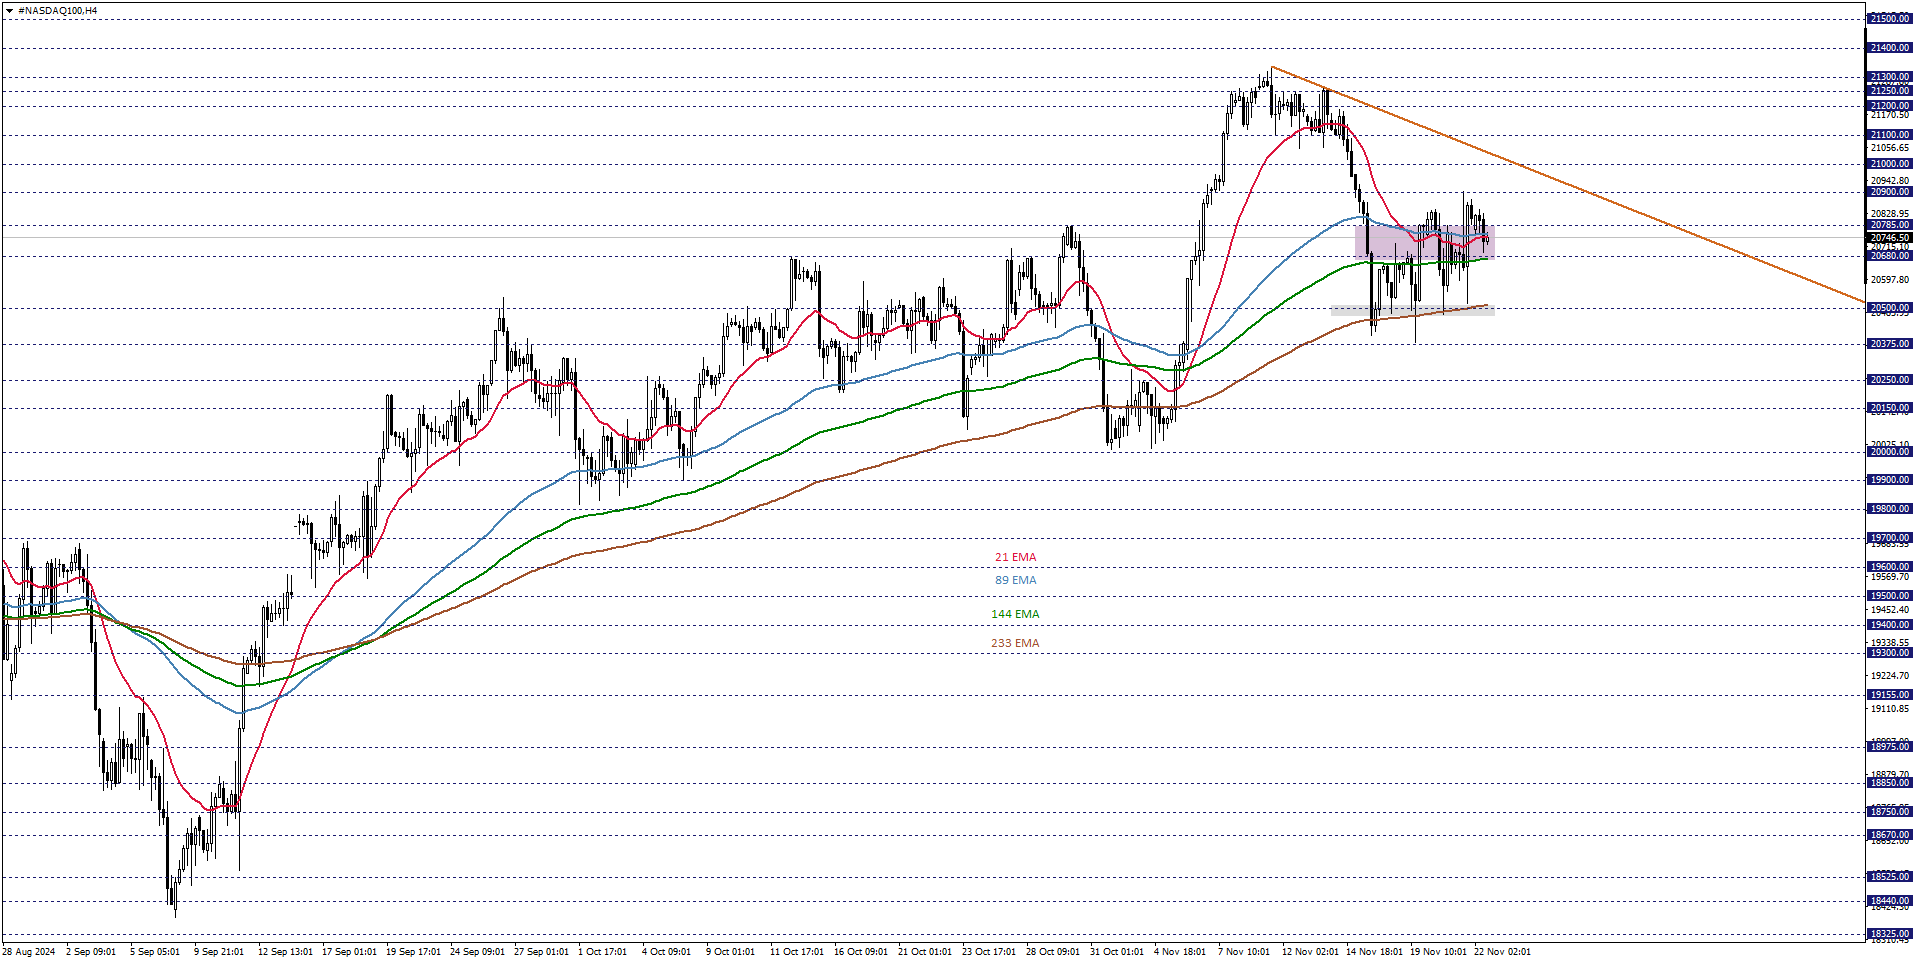Click the 19800.00 price level label
The width and height of the screenshot is (1916, 963).
[x=1889, y=509]
